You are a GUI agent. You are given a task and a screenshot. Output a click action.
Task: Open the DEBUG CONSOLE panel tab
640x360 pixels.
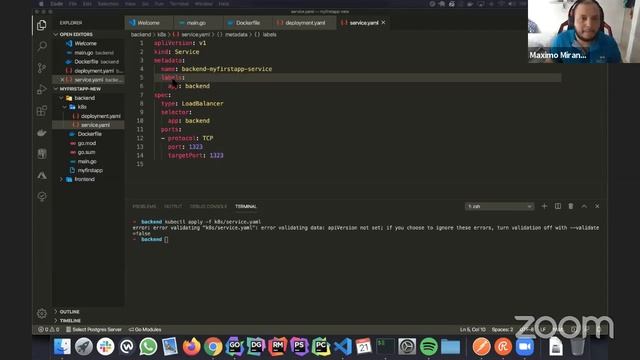(208, 207)
